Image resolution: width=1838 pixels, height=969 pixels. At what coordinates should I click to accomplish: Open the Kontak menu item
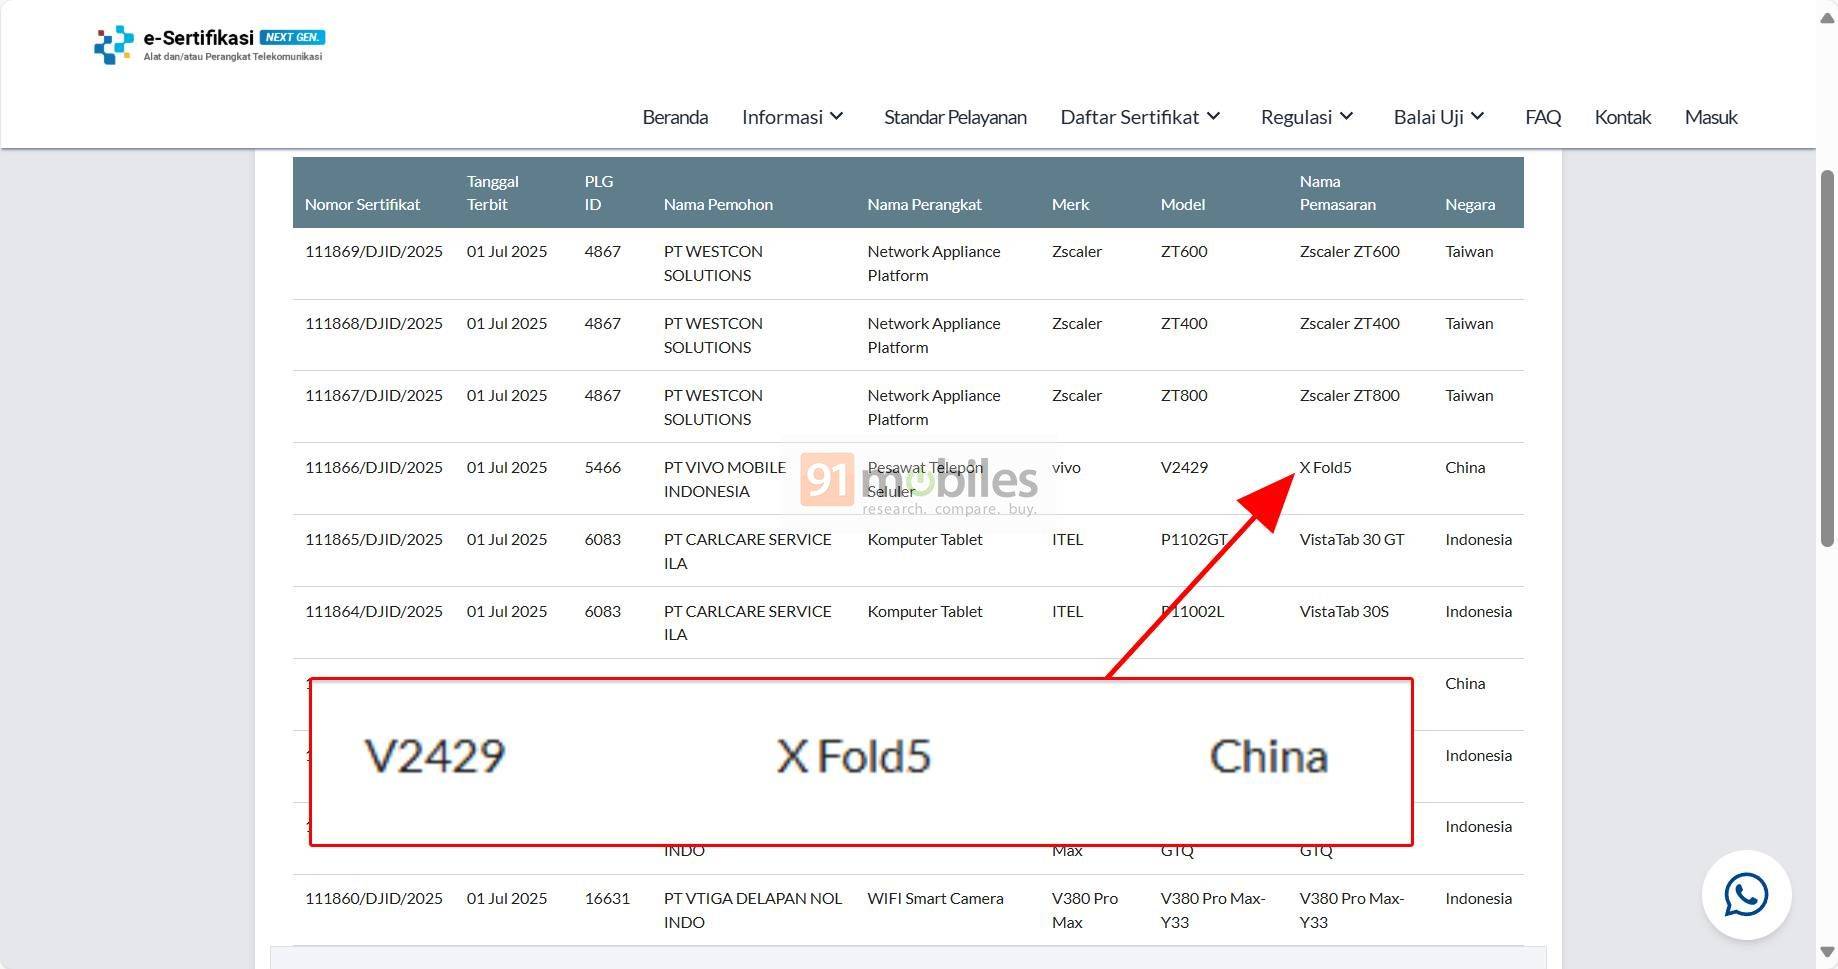(x=1622, y=117)
